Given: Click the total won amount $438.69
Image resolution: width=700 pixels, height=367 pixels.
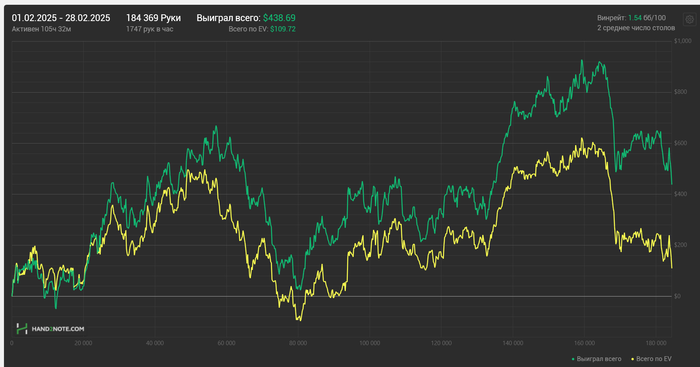Looking at the screenshot, I should tap(279, 18).
